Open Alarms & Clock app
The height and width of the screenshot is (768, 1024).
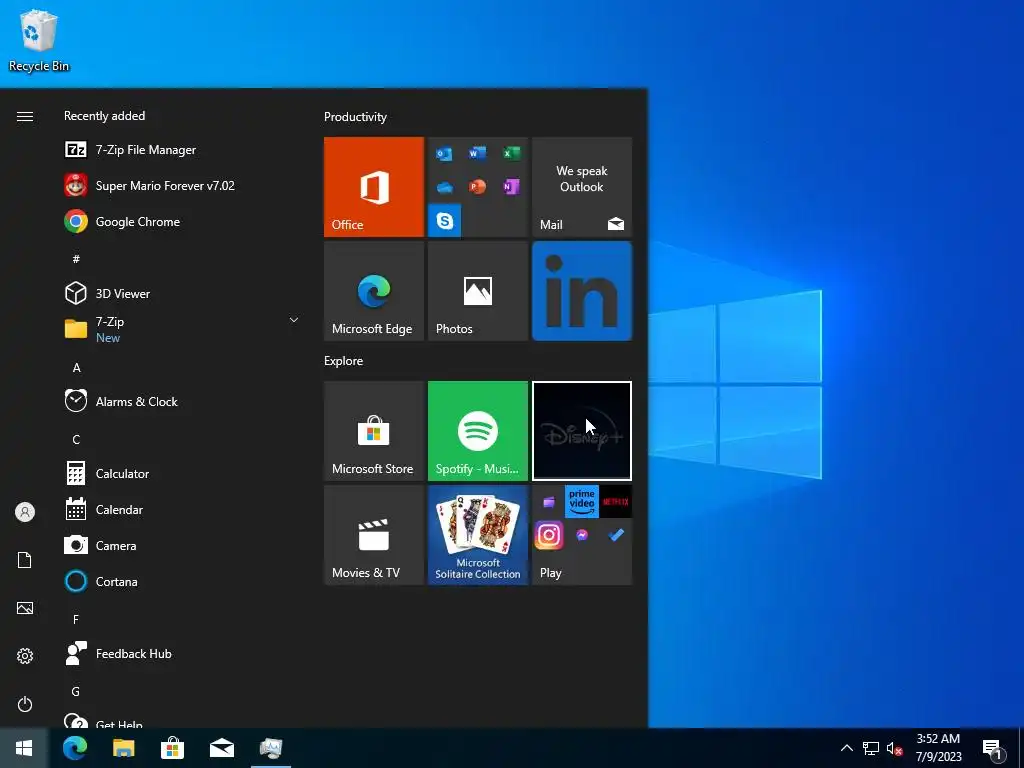183,401
